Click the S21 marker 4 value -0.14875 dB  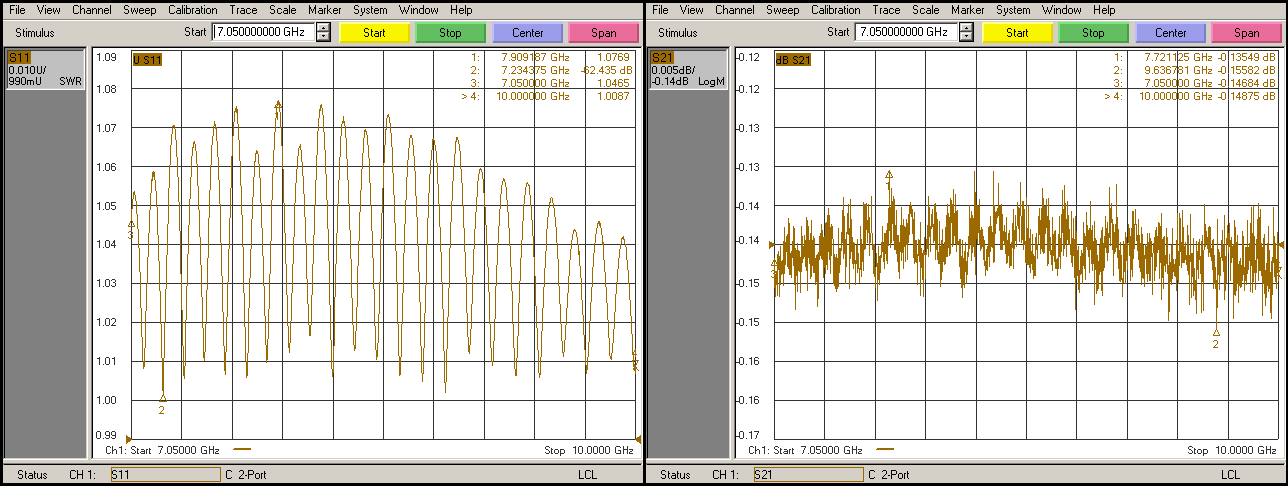click(x=1246, y=97)
